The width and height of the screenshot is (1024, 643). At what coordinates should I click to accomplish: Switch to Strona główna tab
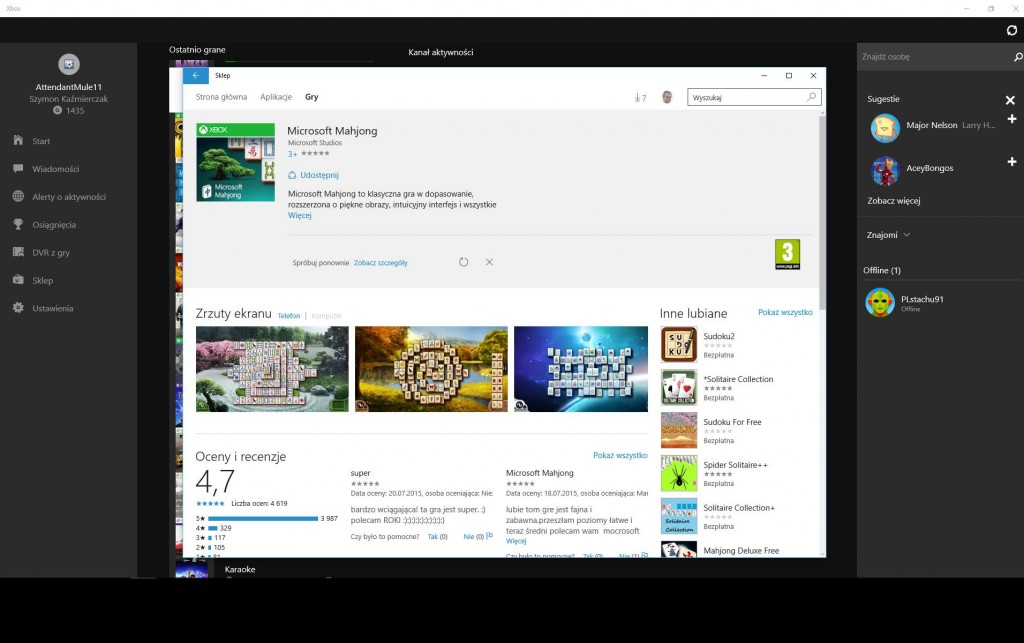click(221, 97)
